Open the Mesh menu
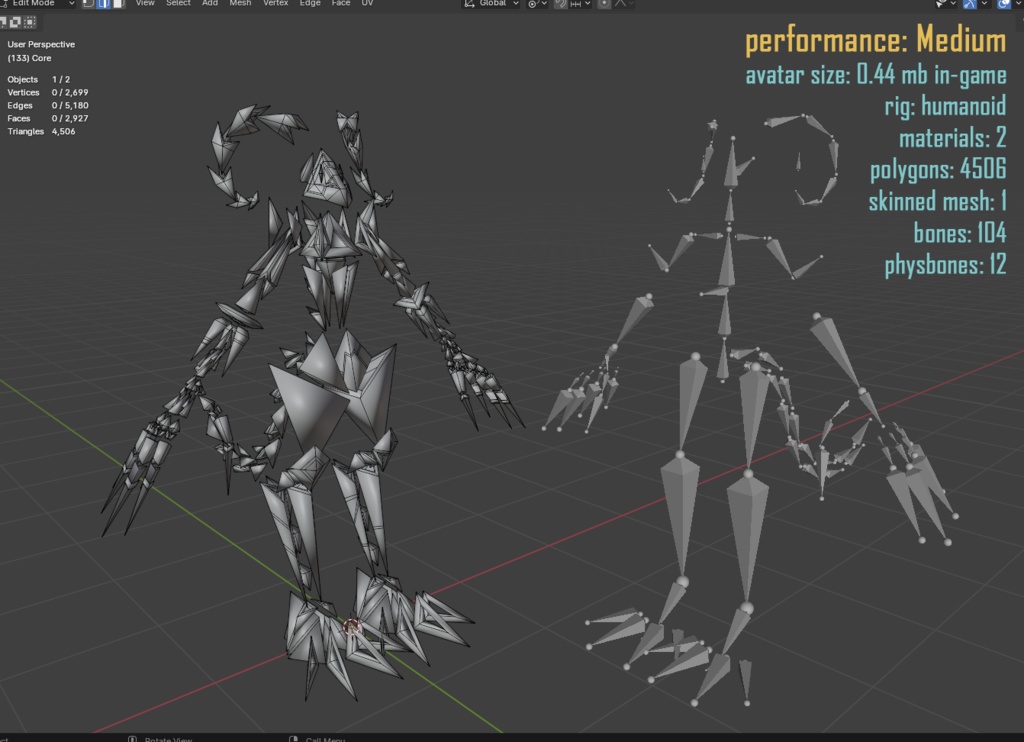The height and width of the screenshot is (742, 1024). 240,4
